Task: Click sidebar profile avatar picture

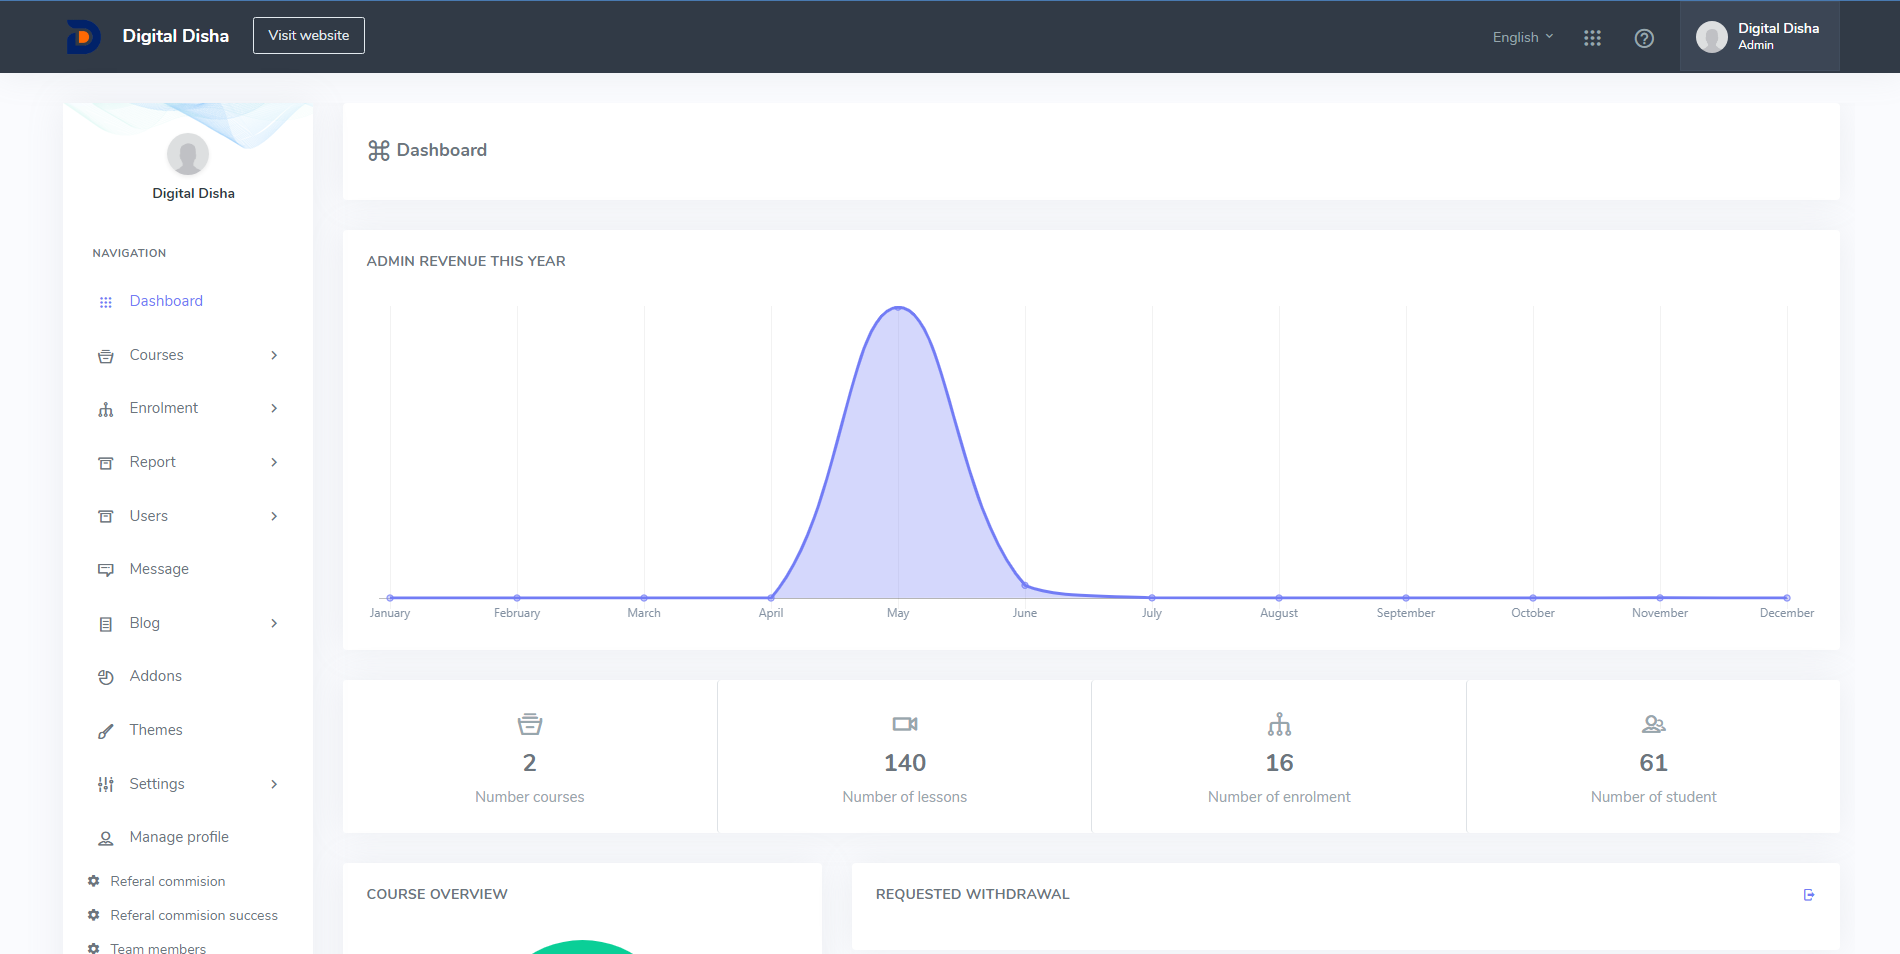Action: tap(188, 154)
